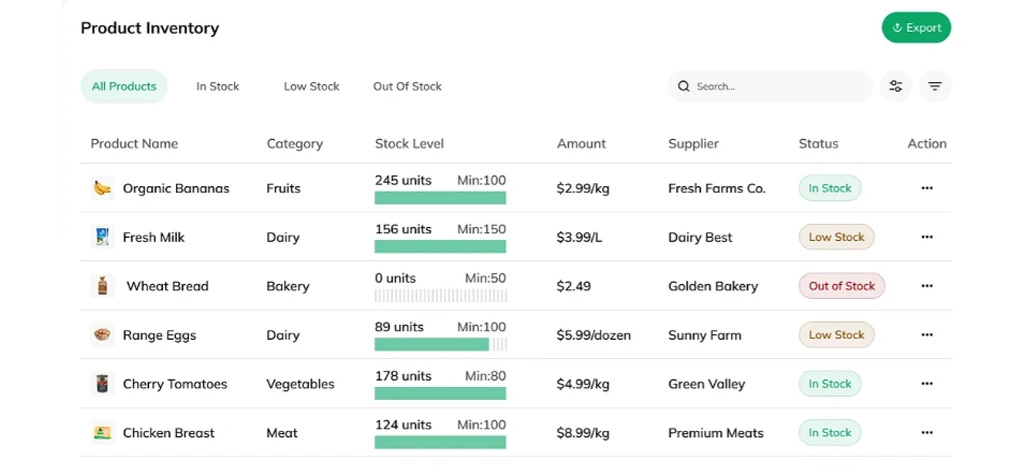Screen dimensions: 1026x466
Task: Sort by Product Name column header
Action: coord(134,143)
